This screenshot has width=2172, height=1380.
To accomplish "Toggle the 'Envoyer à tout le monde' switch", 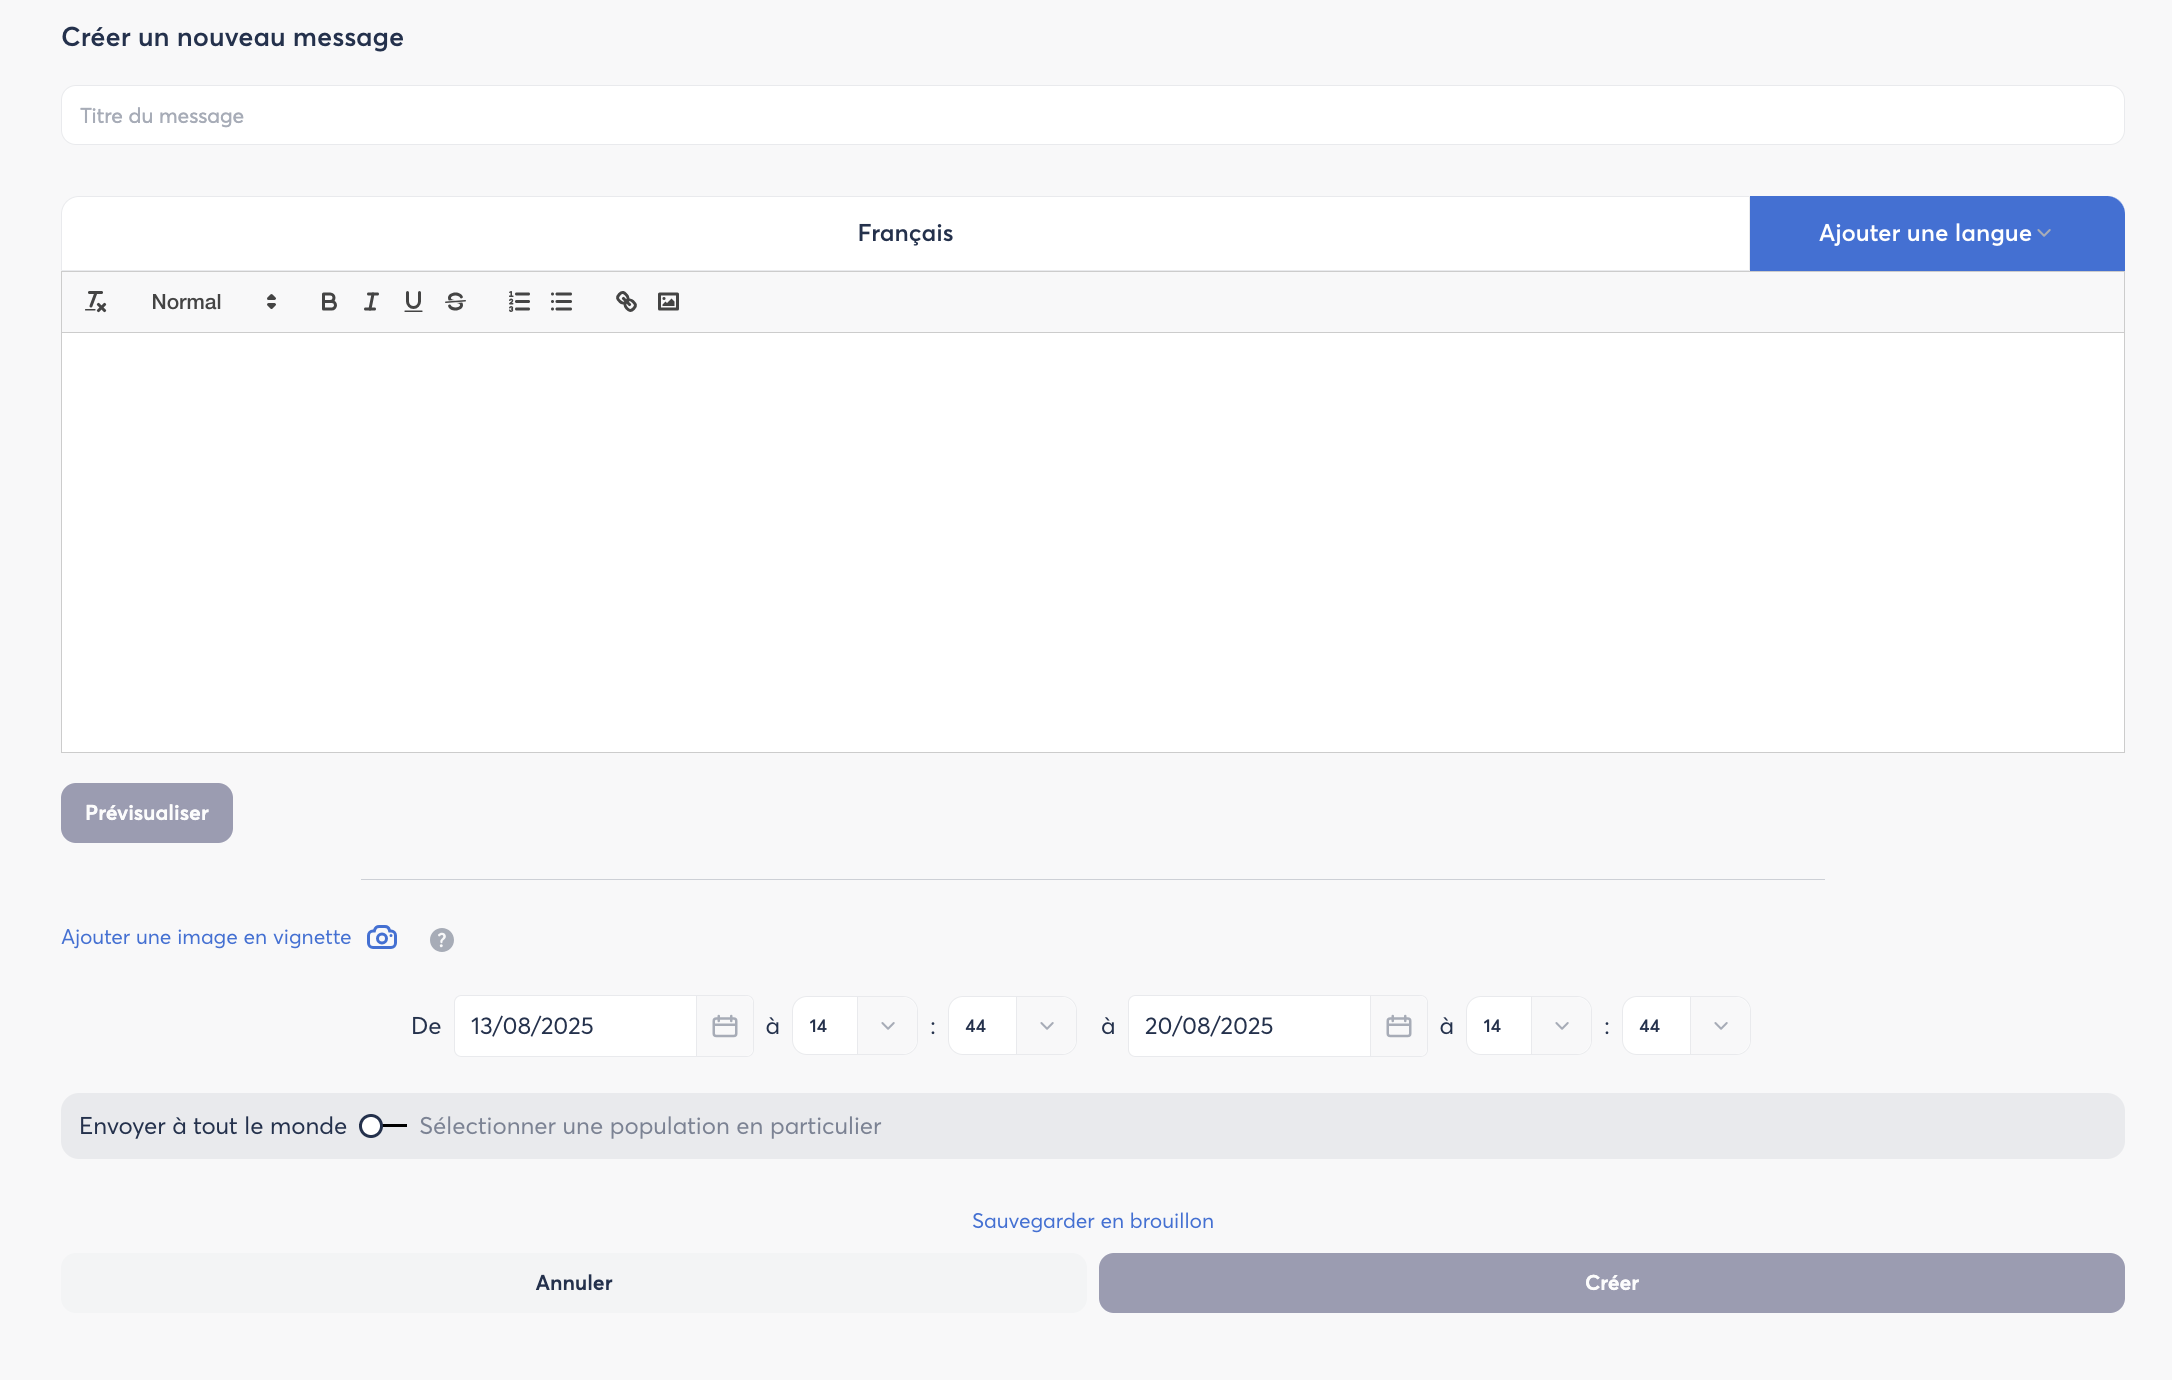I will pyautogui.click(x=382, y=1126).
